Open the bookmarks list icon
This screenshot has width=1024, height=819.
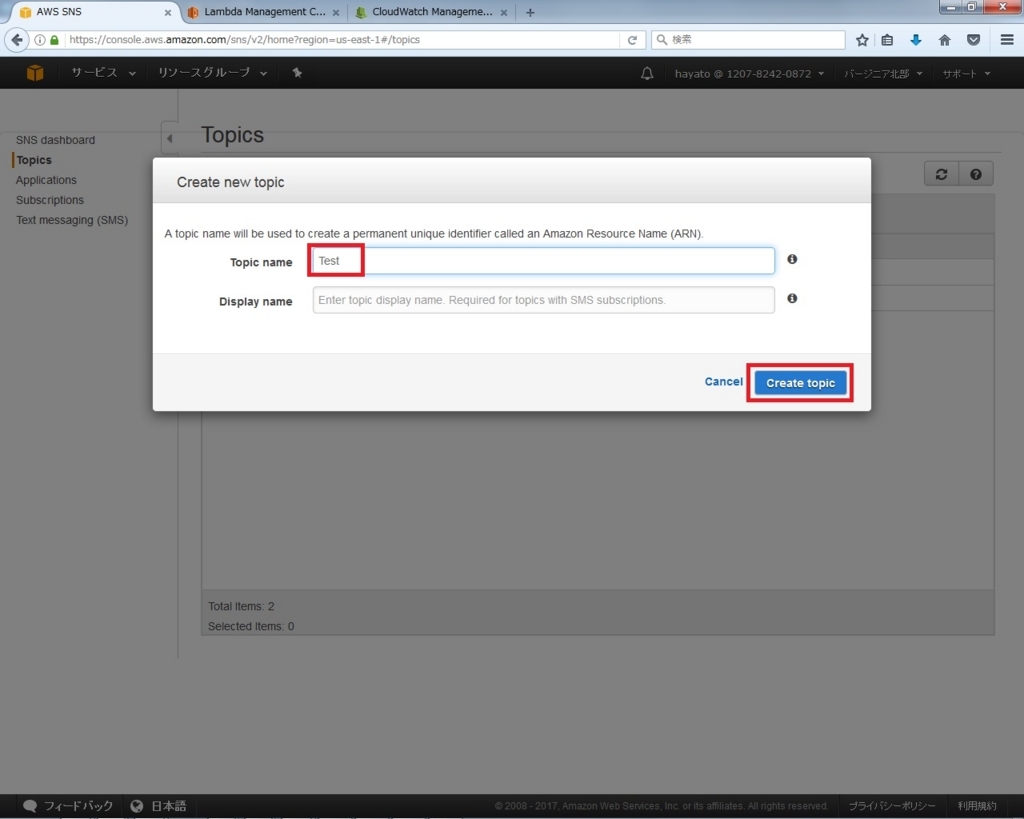(887, 40)
